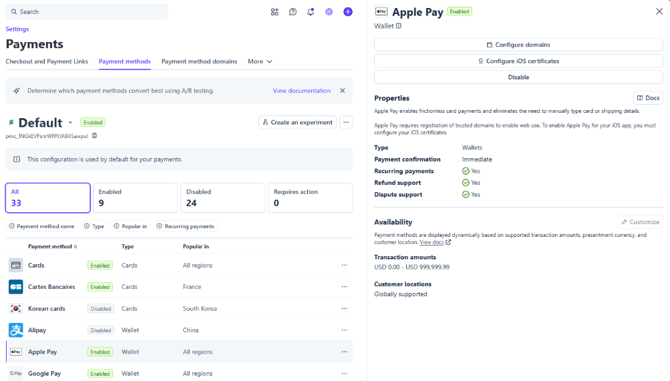Click the Settings breadcrumb link
The image size is (670, 381).
[17, 29]
